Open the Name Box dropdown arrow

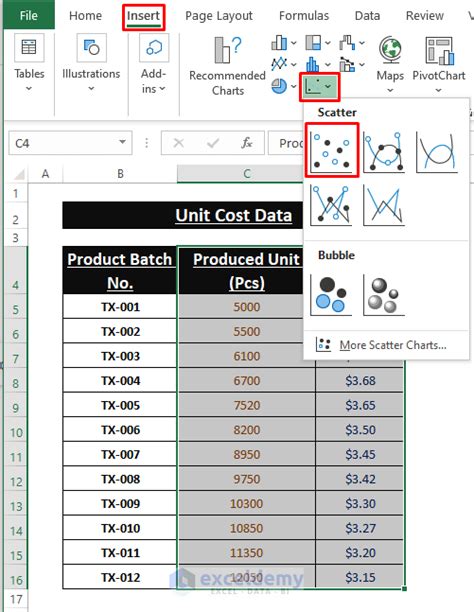[123, 142]
